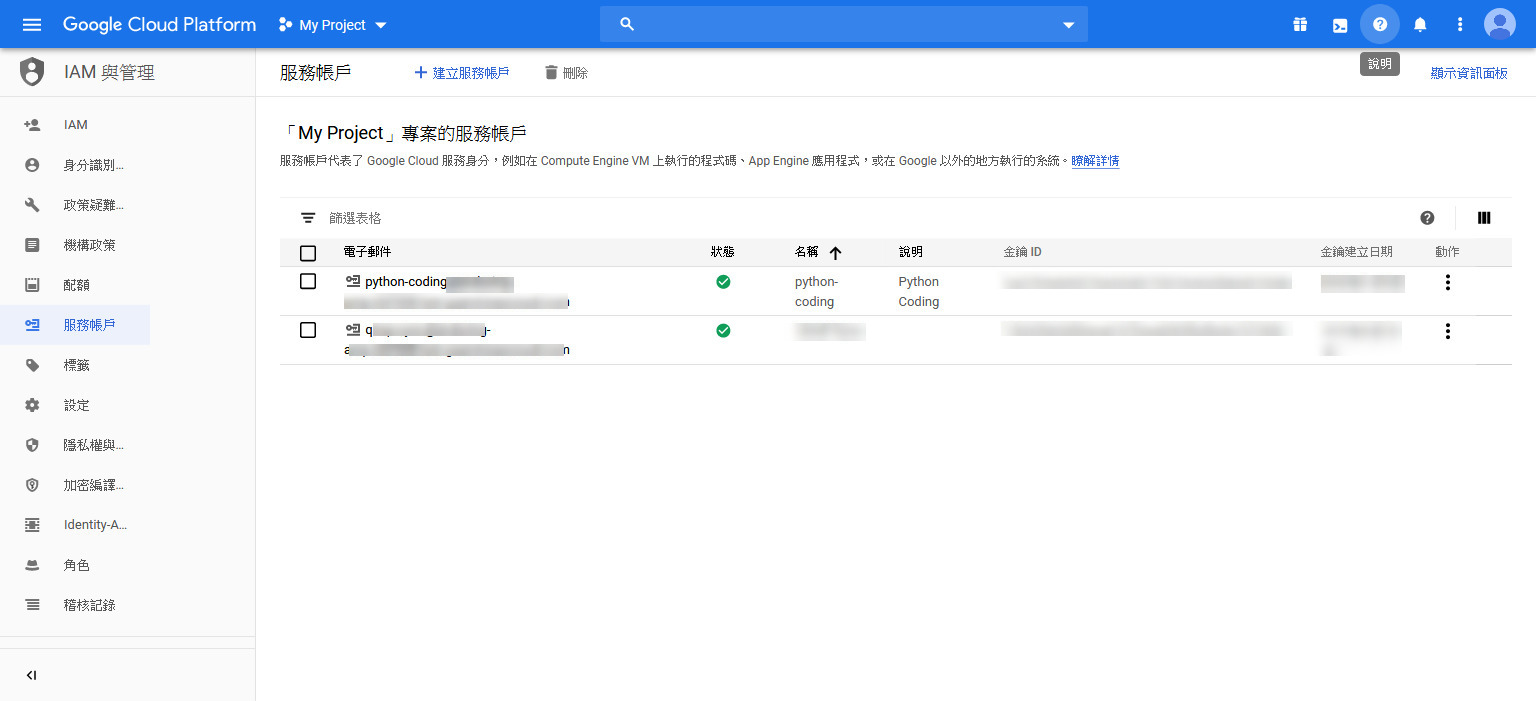Viewport: 1536px width, 701px height.
Task: Click green status check of python-coding row
Action: pos(723,282)
